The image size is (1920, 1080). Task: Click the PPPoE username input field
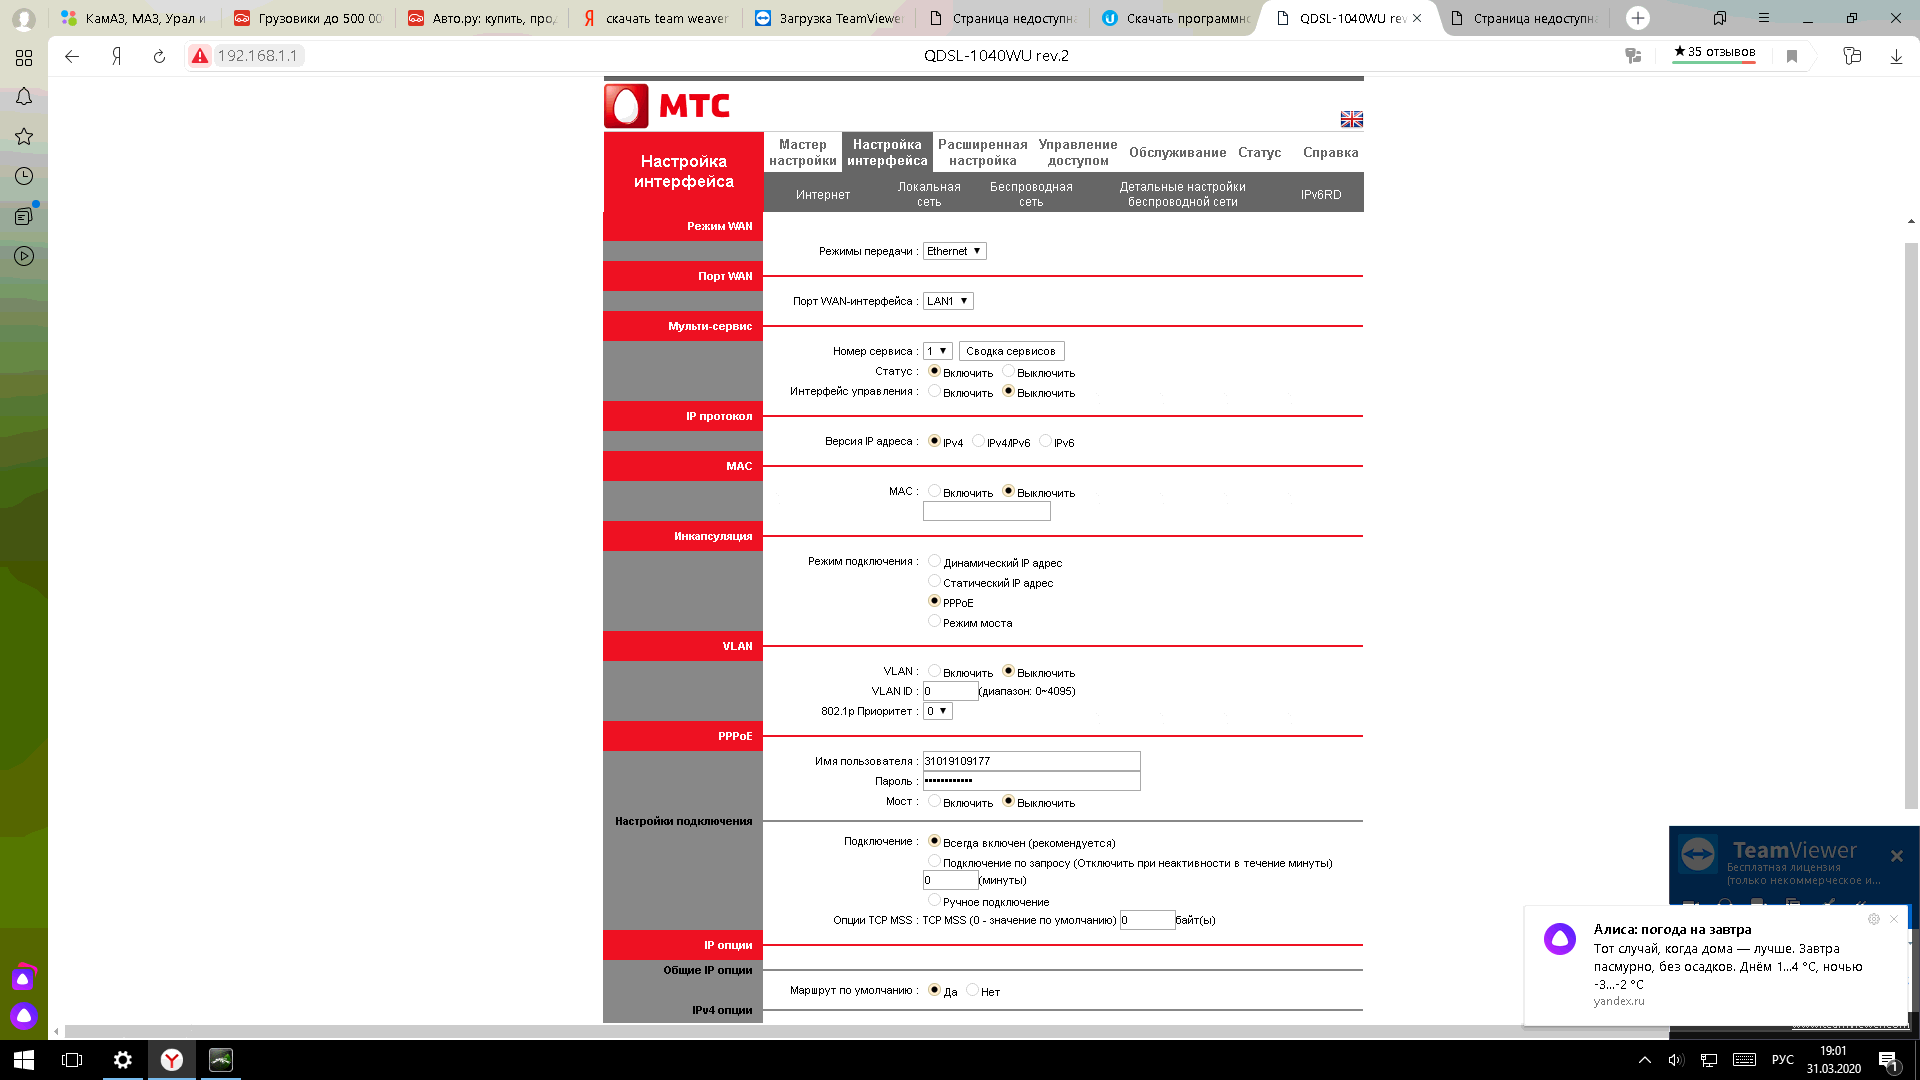click(1030, 761)
